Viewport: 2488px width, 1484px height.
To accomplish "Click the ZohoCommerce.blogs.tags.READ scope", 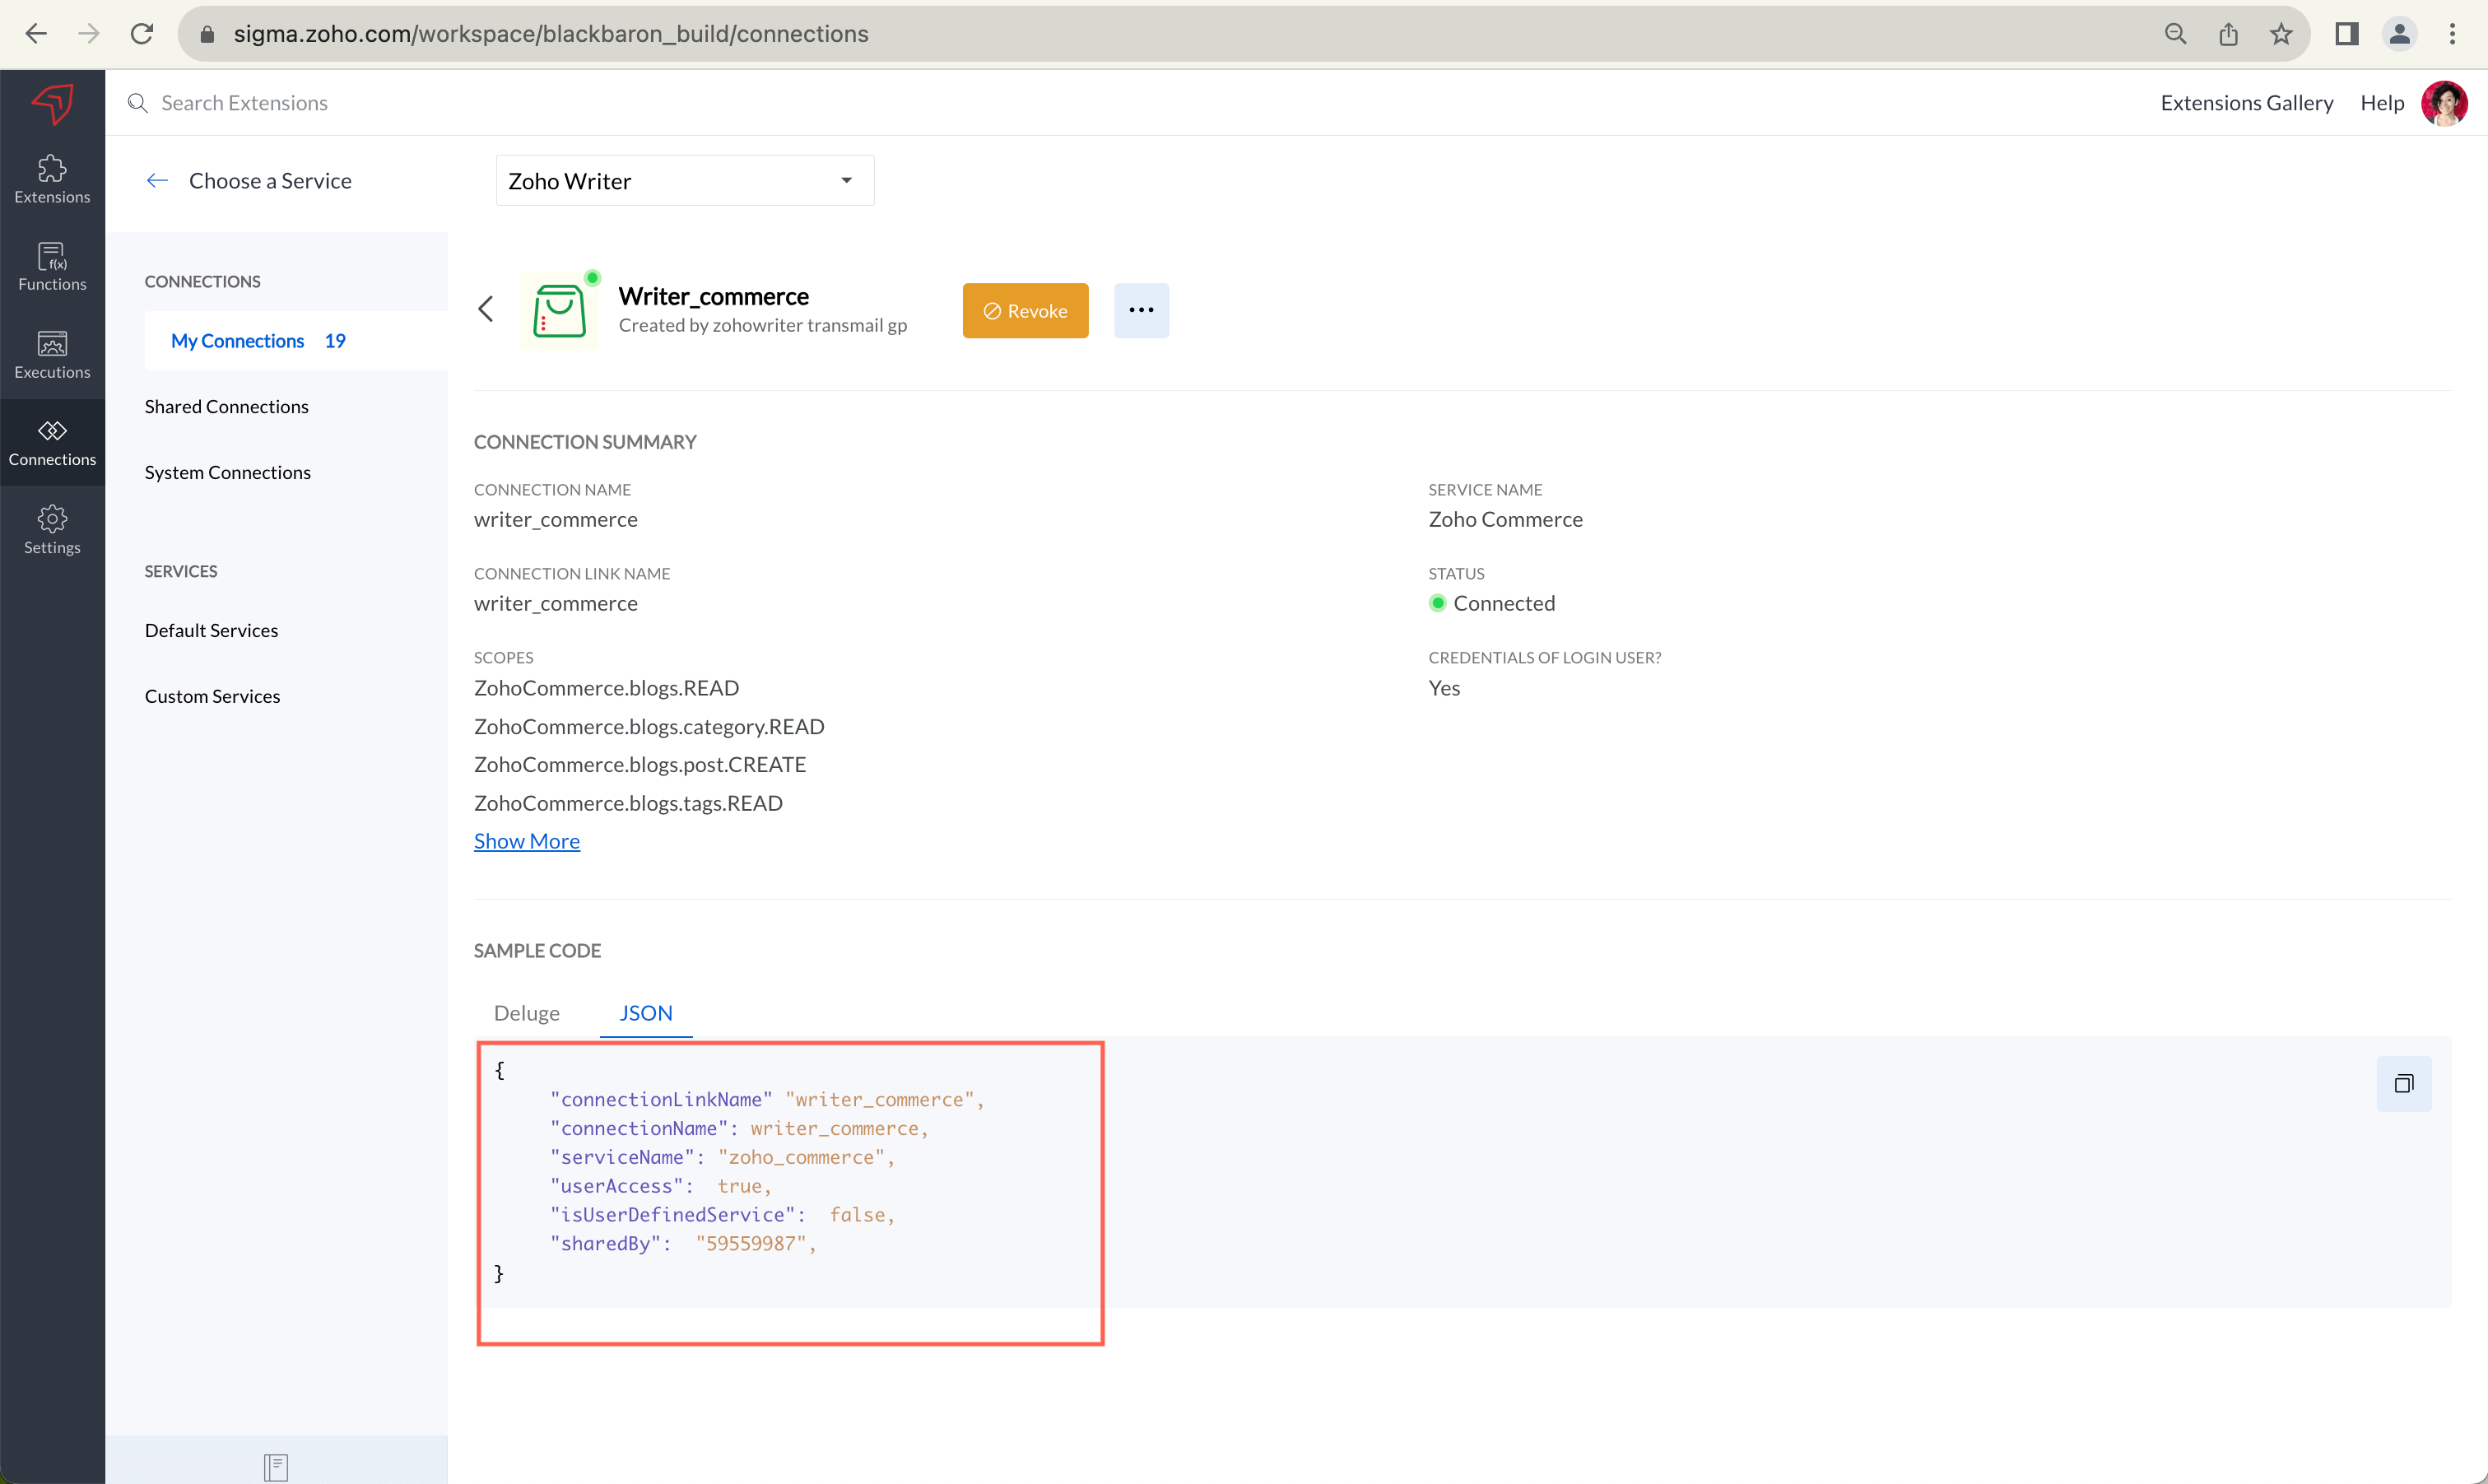I will 628,803.
